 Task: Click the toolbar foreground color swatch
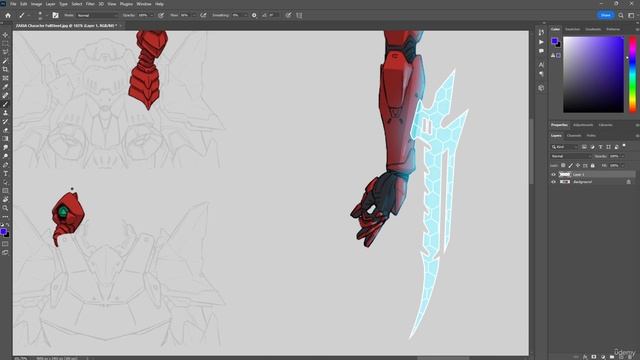tap(4, 232)
